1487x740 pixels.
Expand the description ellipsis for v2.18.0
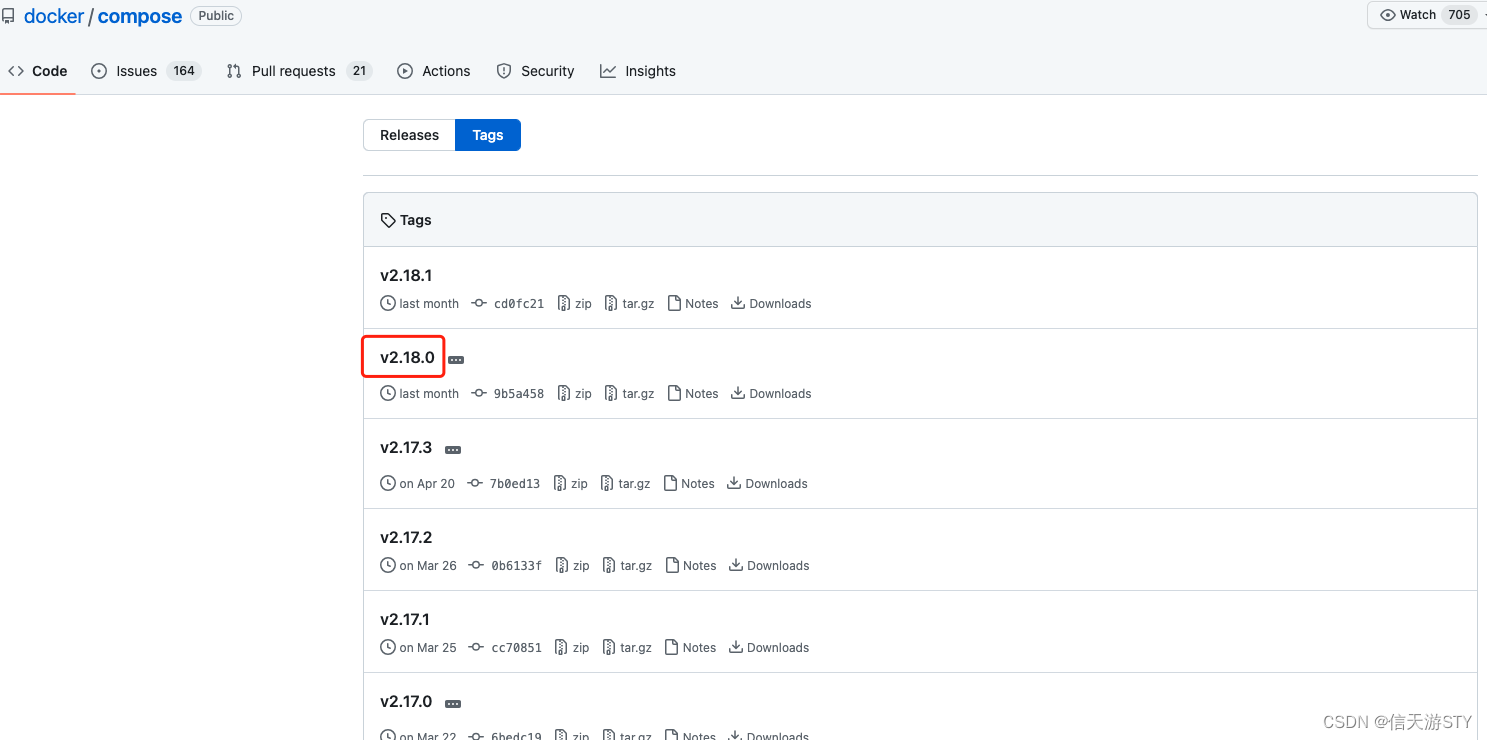click(456, 358)
